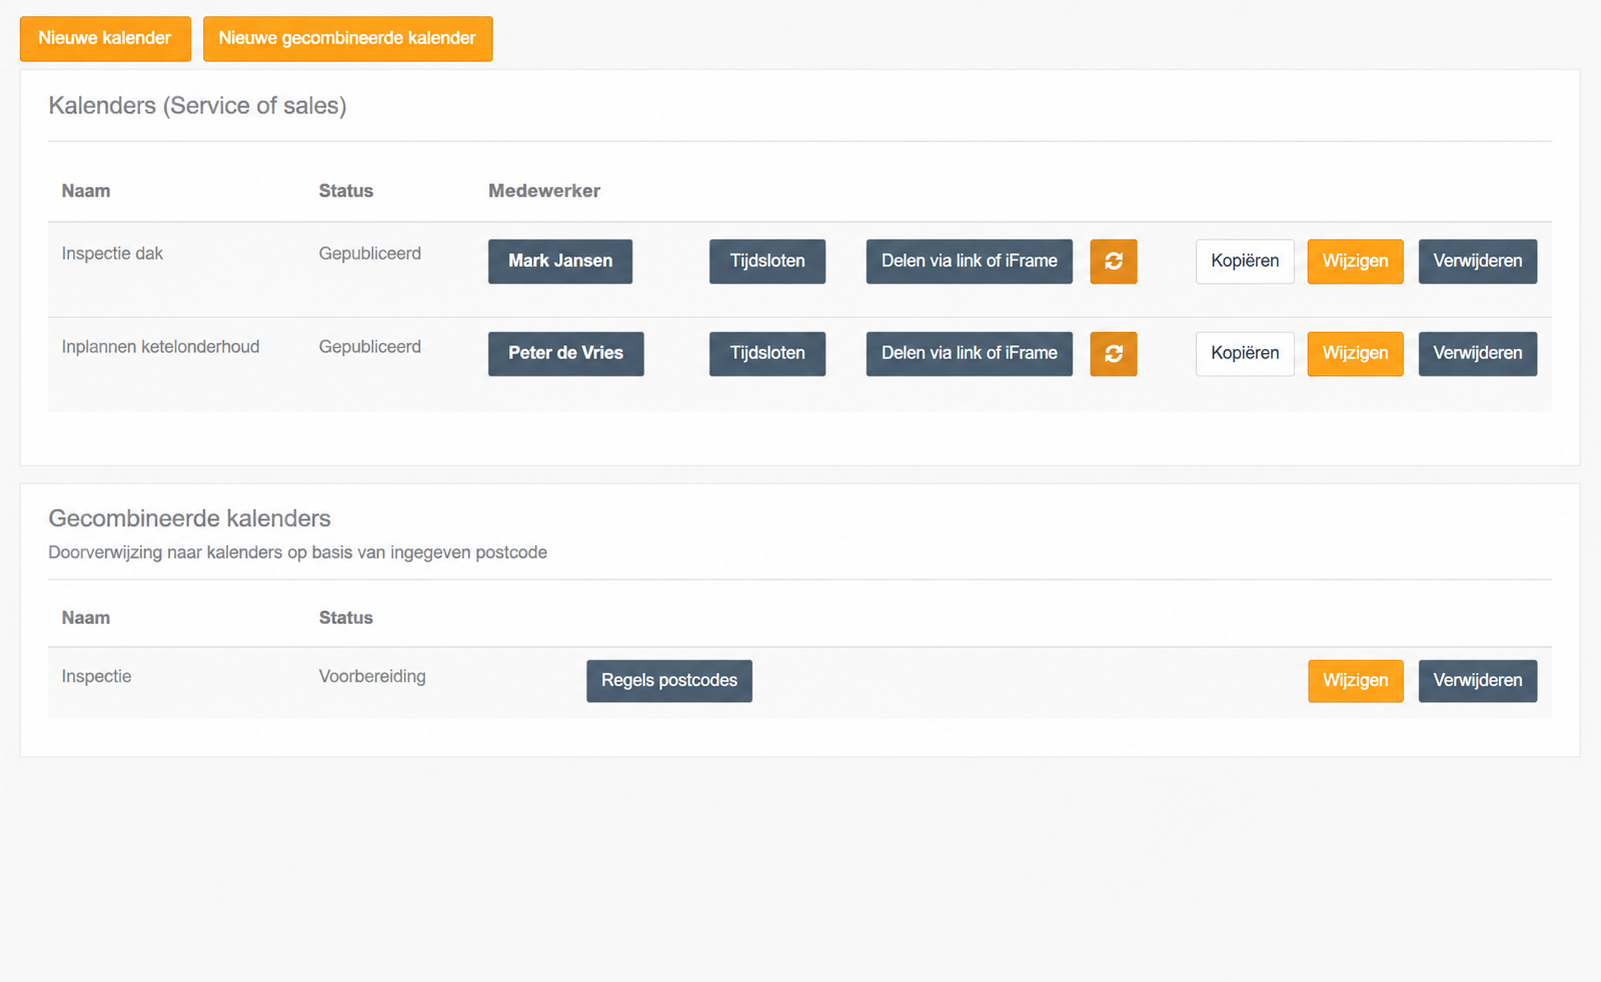Click the Nieuwe kalender button
This screenshot has width=1601, height=982.
pos(105,39)
